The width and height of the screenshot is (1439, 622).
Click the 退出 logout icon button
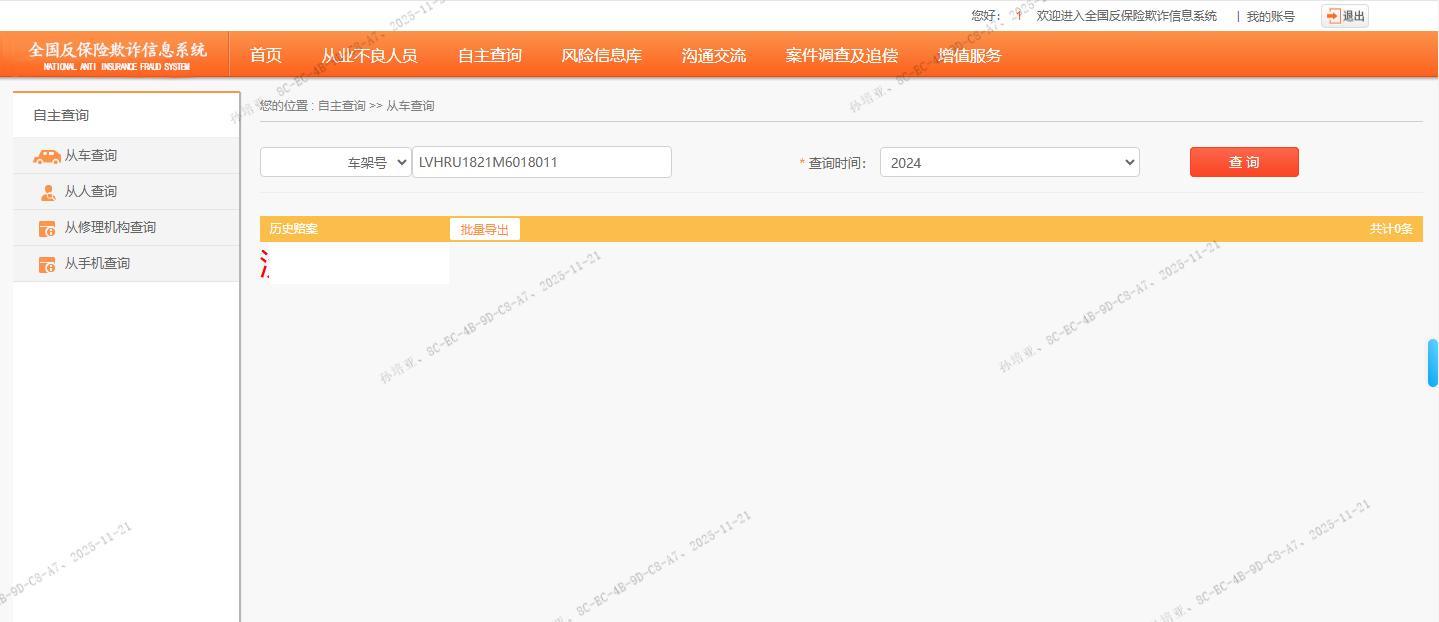[x=1344, y=16]
